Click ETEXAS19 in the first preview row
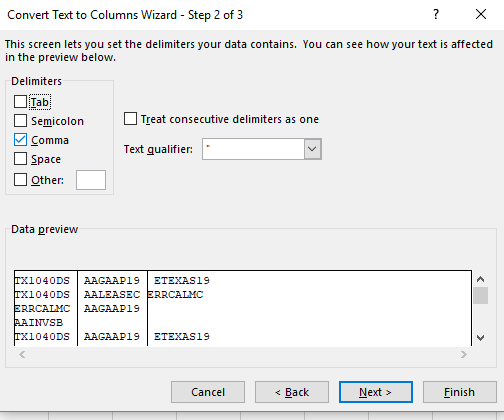This screenshot has height=420, width=504. [182, 281]
